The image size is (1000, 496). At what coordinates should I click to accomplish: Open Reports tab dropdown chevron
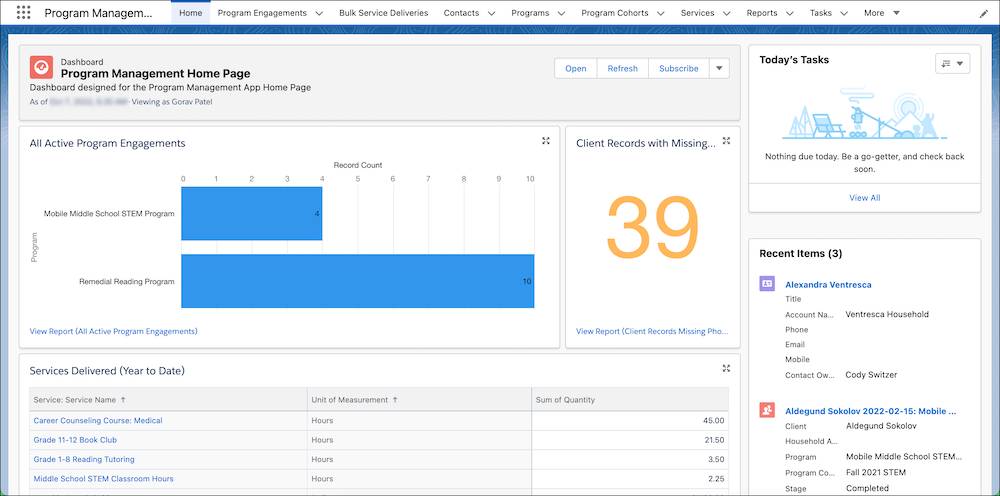pyautogui.click(x=790, y=13)
